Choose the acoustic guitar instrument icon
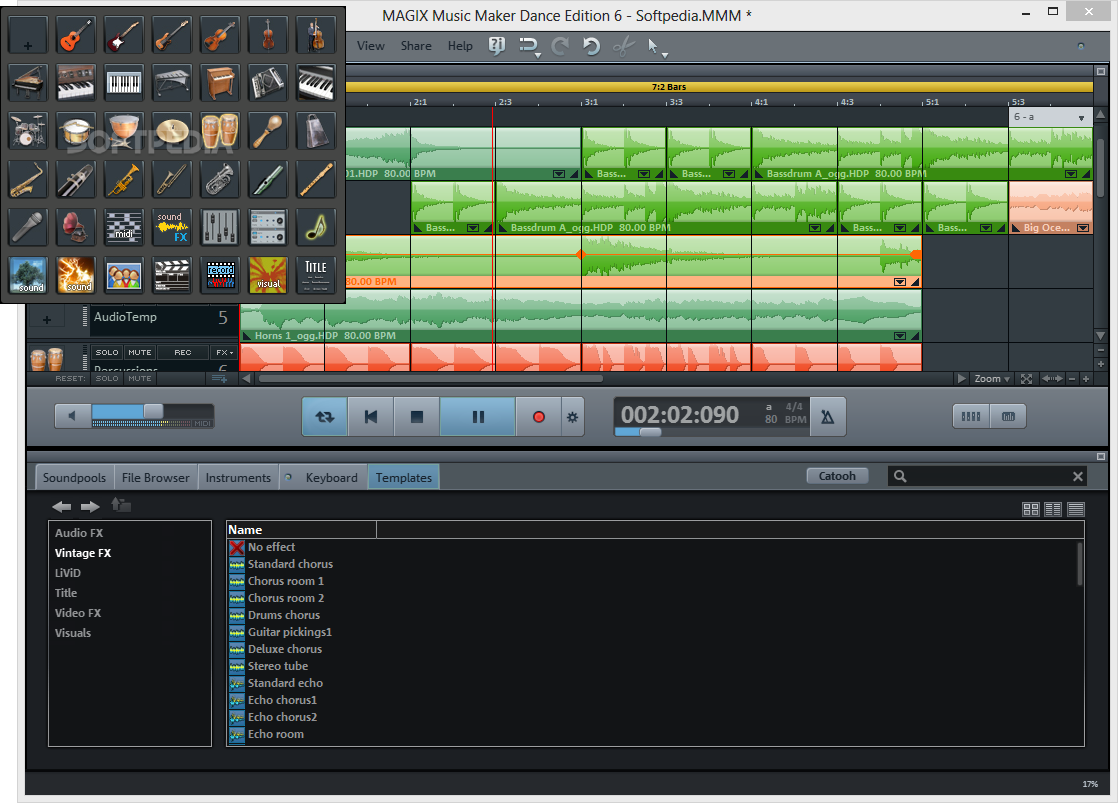The image size is (1118, 803). [x=76, y=36]
